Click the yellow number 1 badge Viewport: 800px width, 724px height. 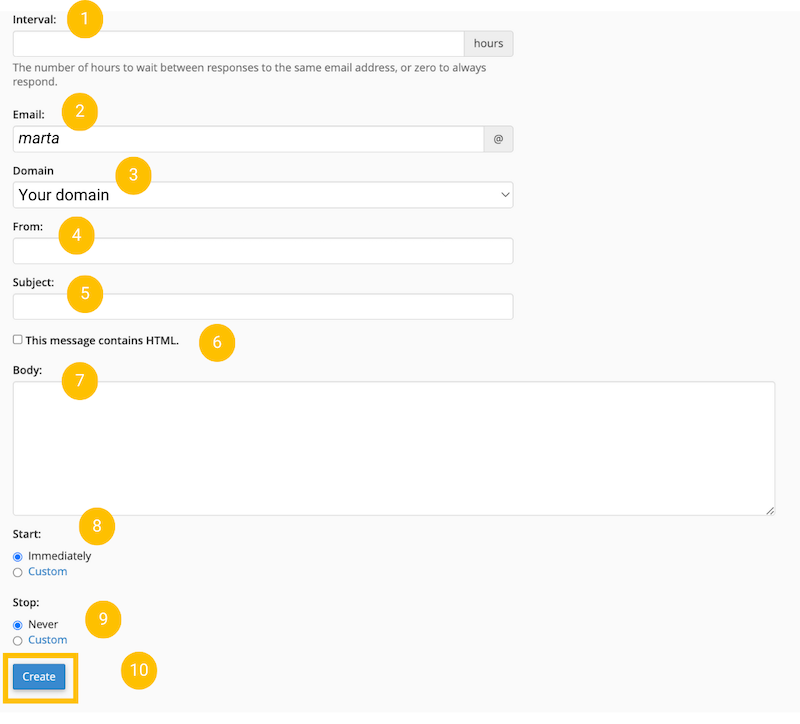point(85,19)
